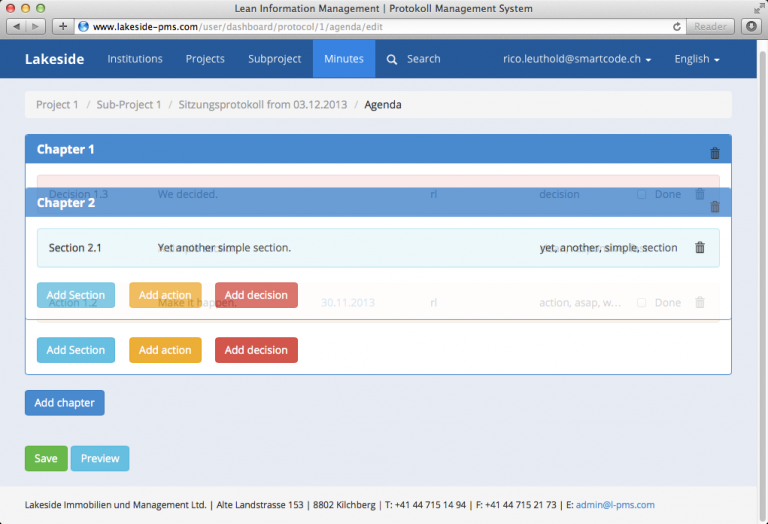
Task: Open rico.leuthold@smartcode.ch user dropdown
Action: pyautogui.click(x=577, y=59)
